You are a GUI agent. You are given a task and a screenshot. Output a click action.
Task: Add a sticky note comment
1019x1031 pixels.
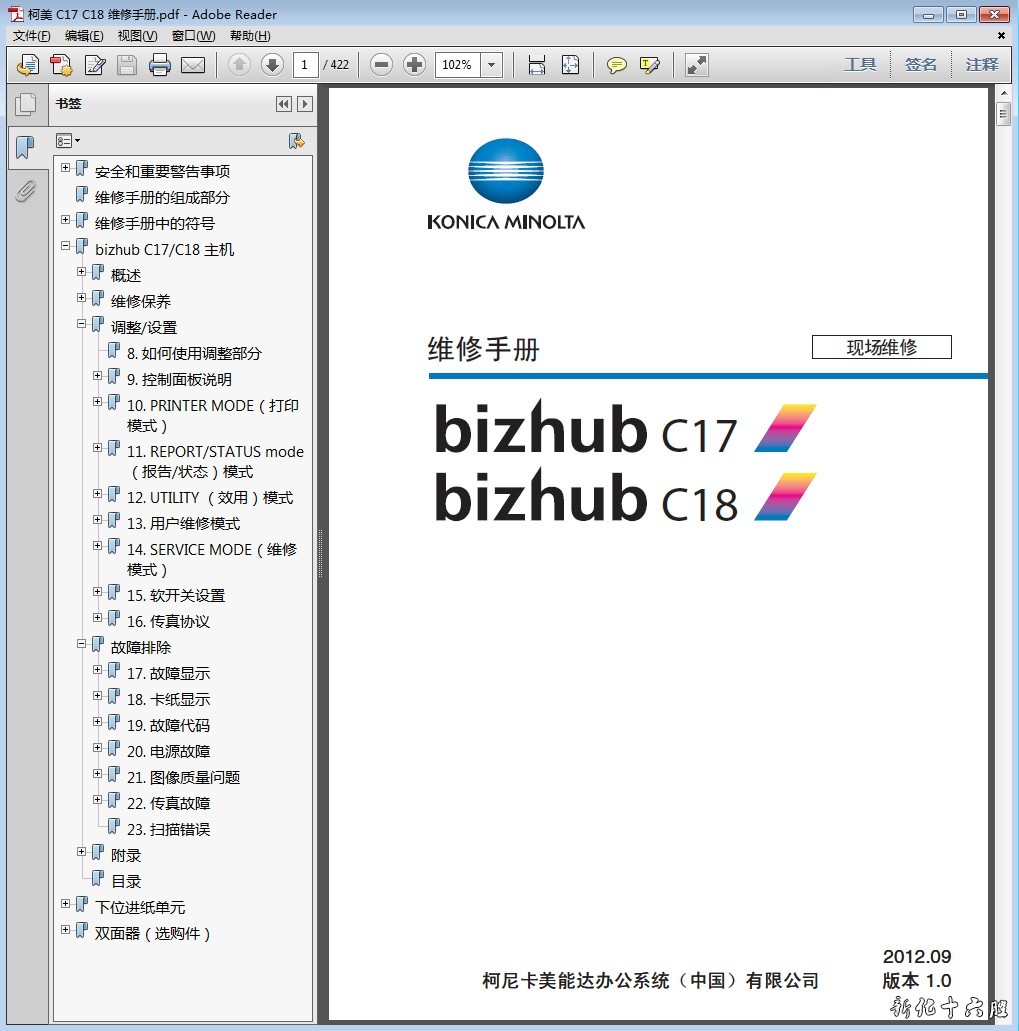tap(617, 65)
